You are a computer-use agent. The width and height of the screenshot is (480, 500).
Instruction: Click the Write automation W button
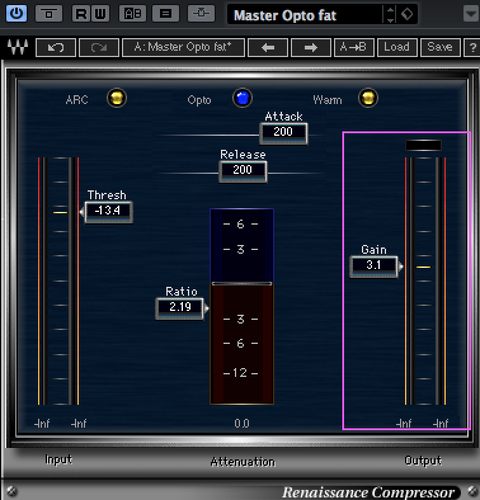click(x=100, y=14)
